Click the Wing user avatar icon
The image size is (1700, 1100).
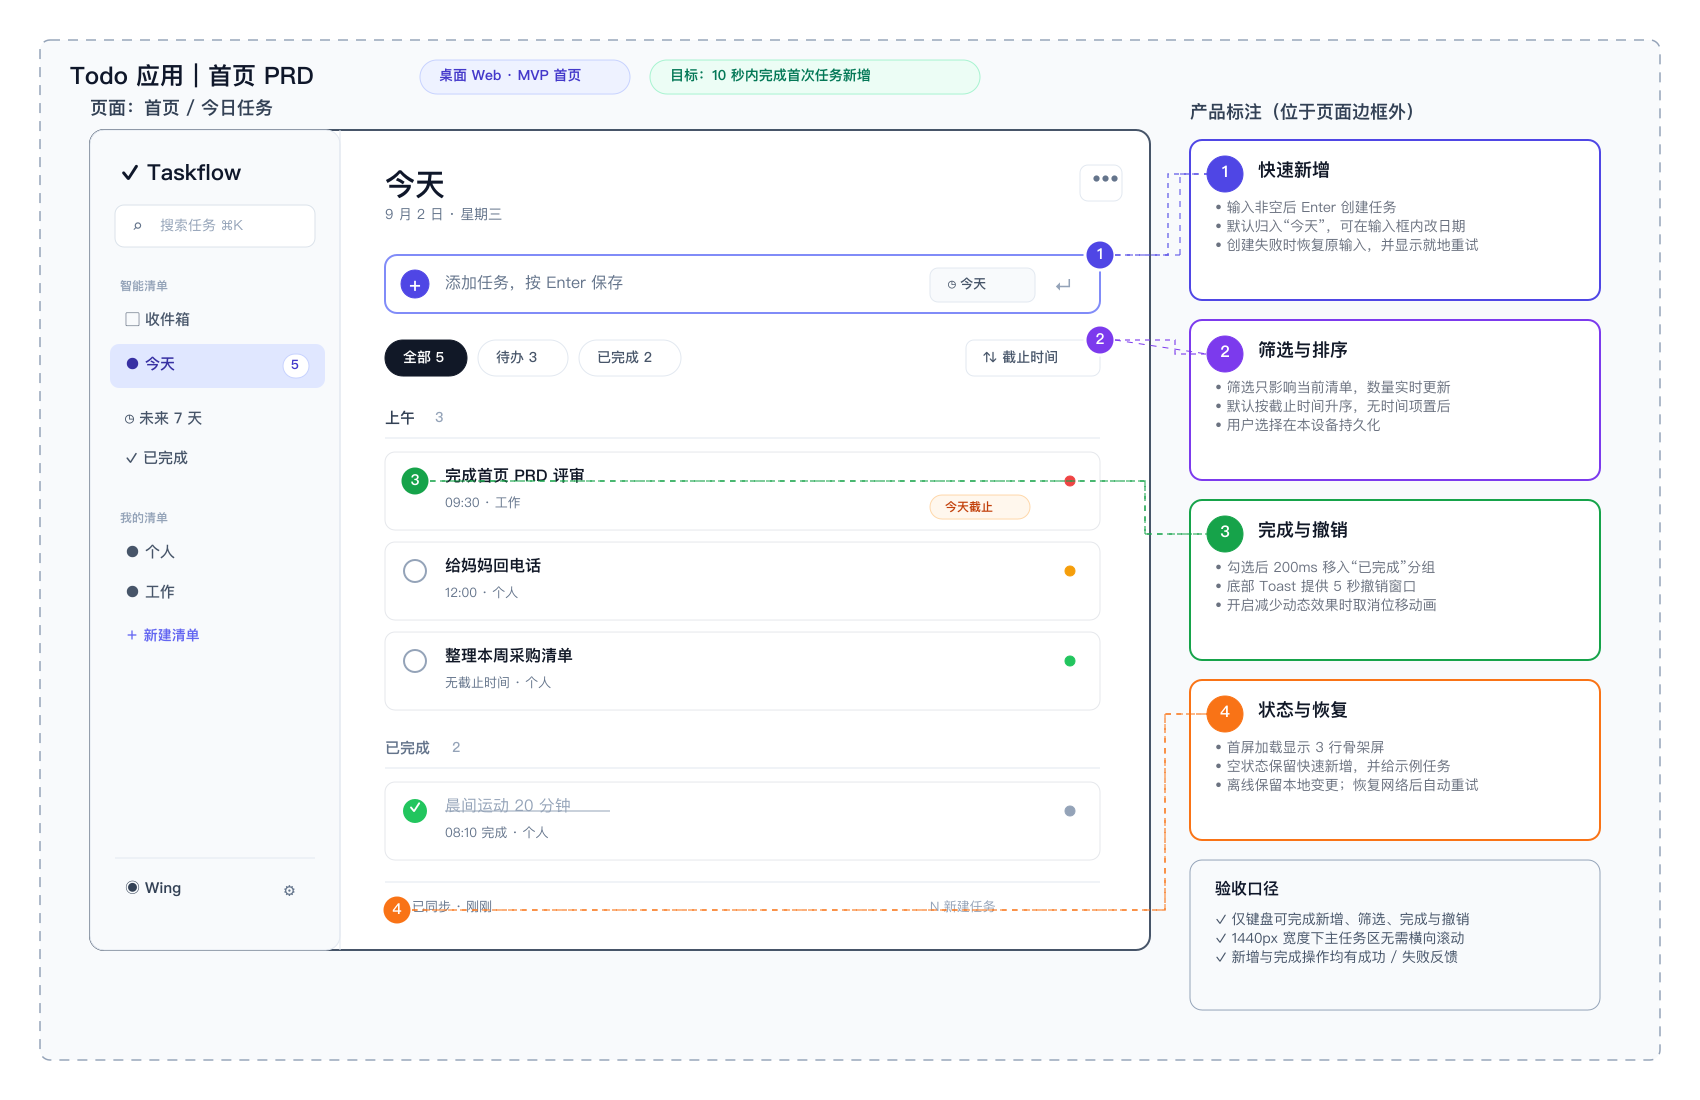pos(132,887)
